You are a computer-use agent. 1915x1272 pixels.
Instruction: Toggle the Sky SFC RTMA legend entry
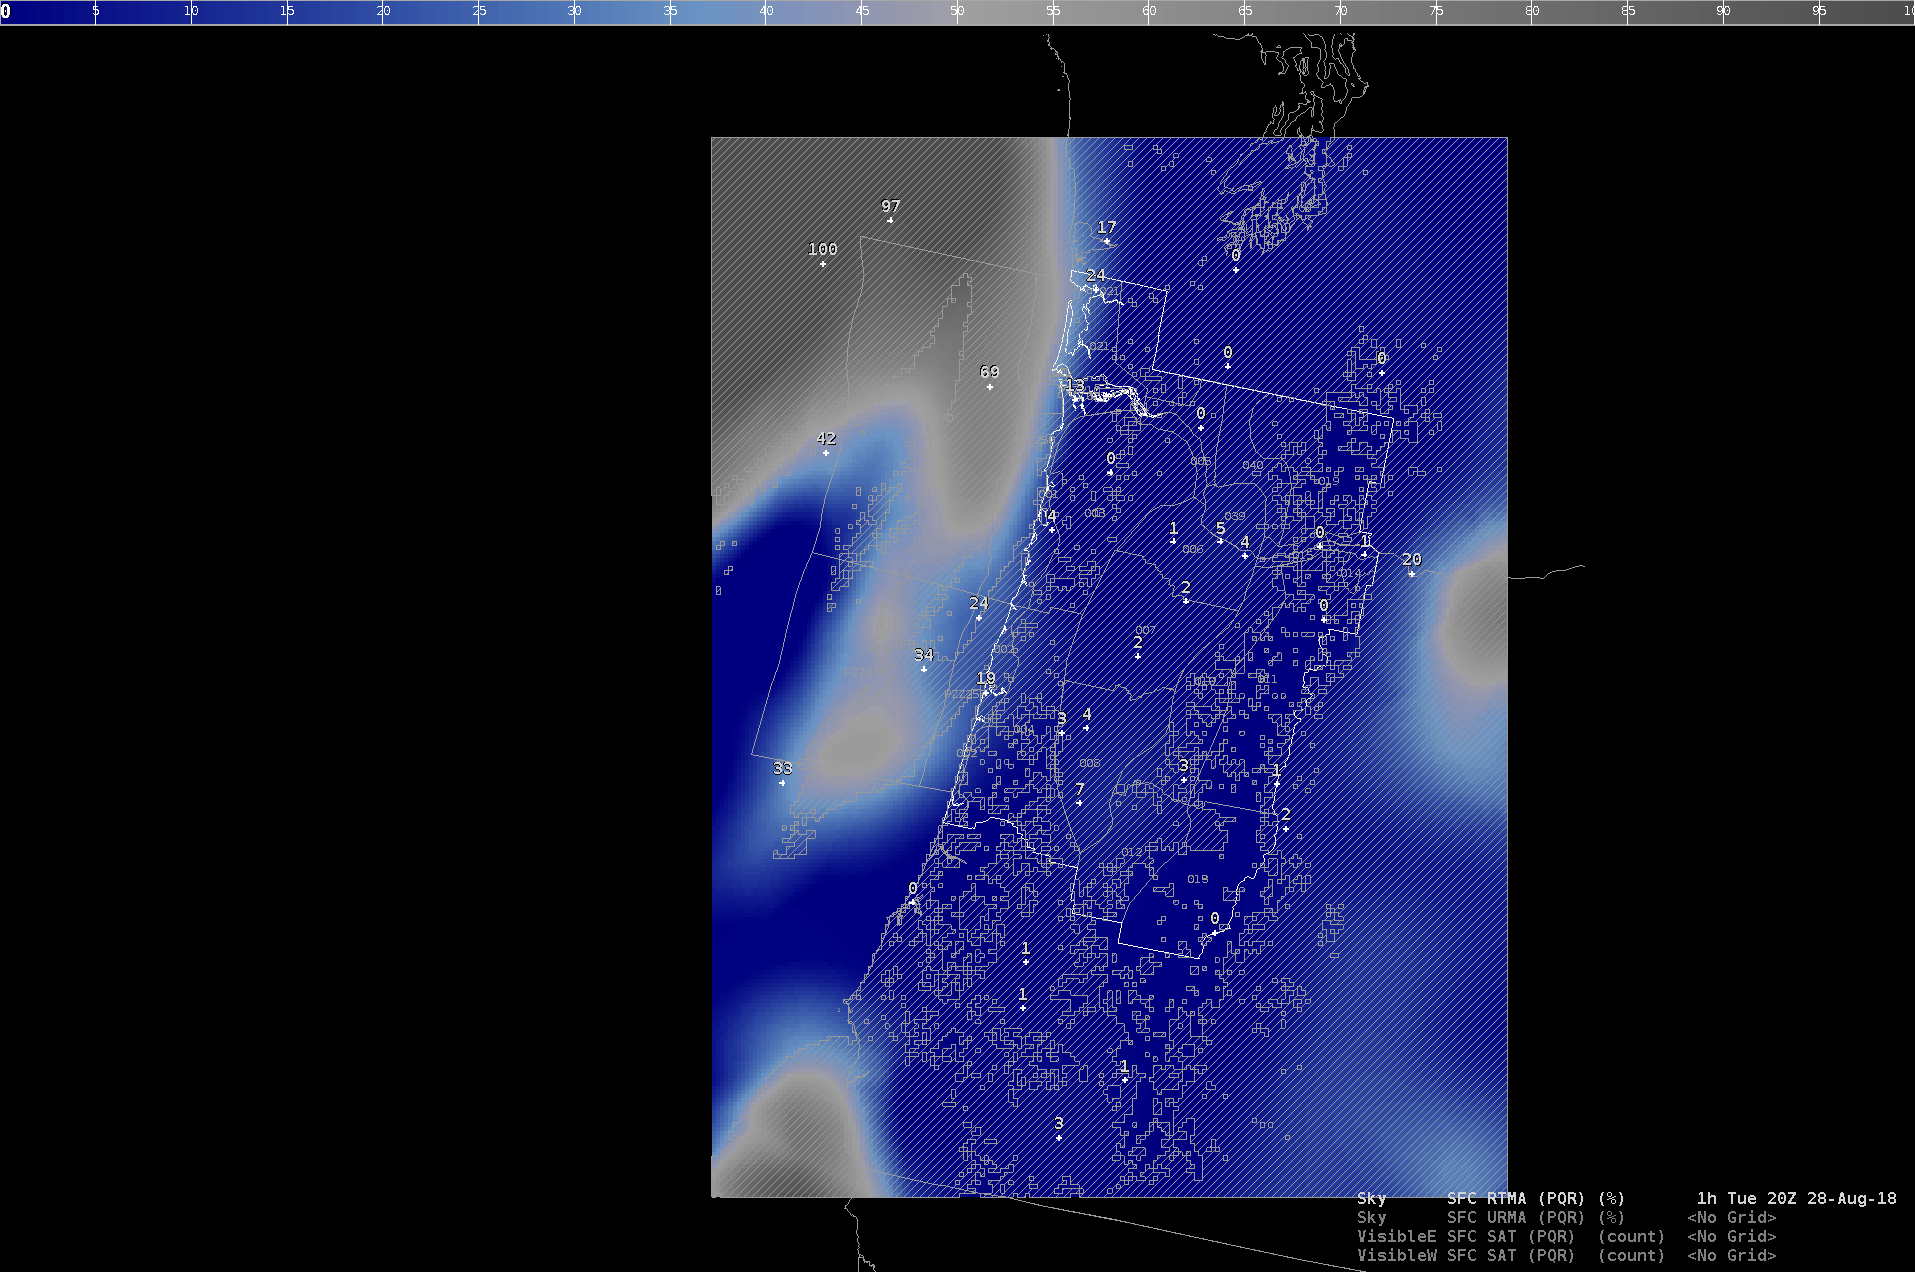tap(1490, 1198)
